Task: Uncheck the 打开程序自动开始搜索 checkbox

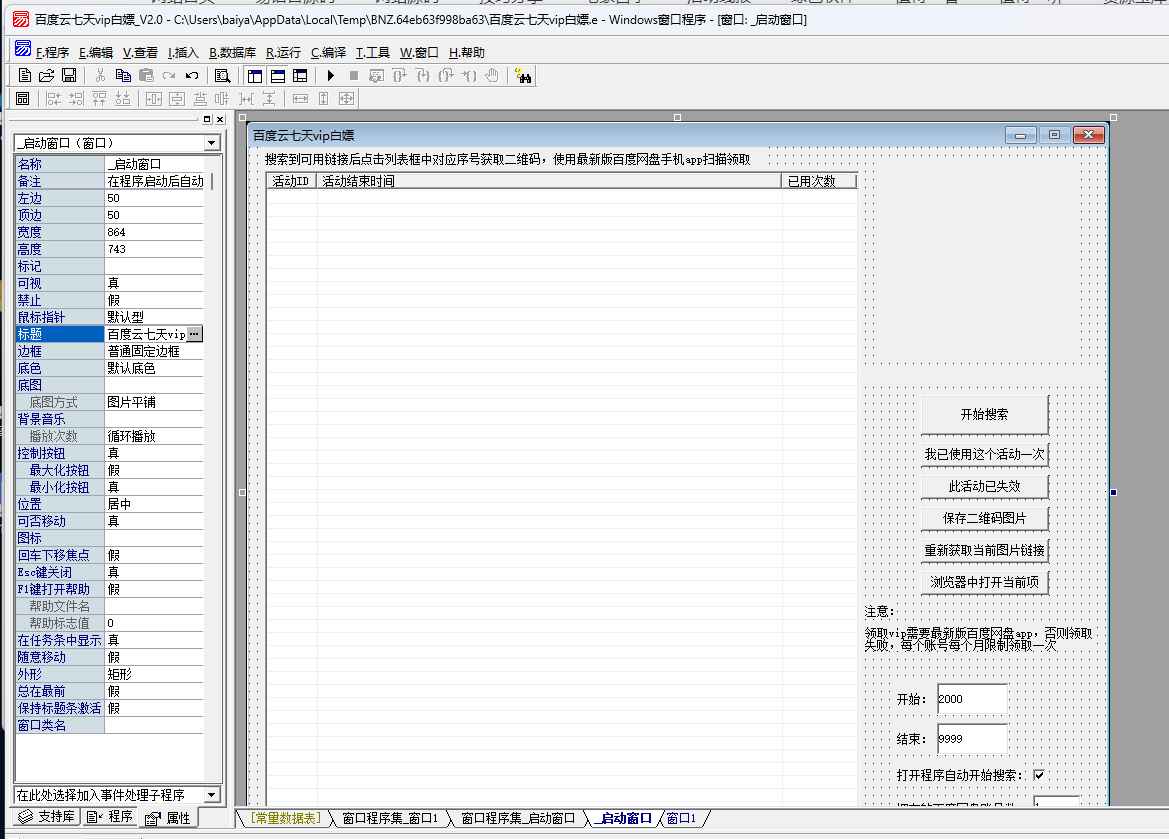Action: 1038,775
